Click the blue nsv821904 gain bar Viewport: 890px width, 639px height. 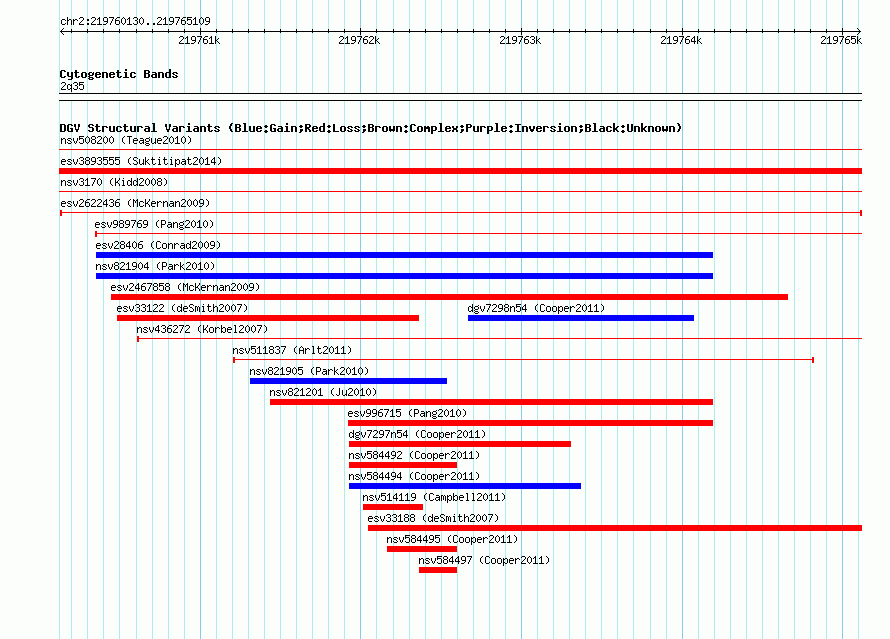[x=404, y=276]
